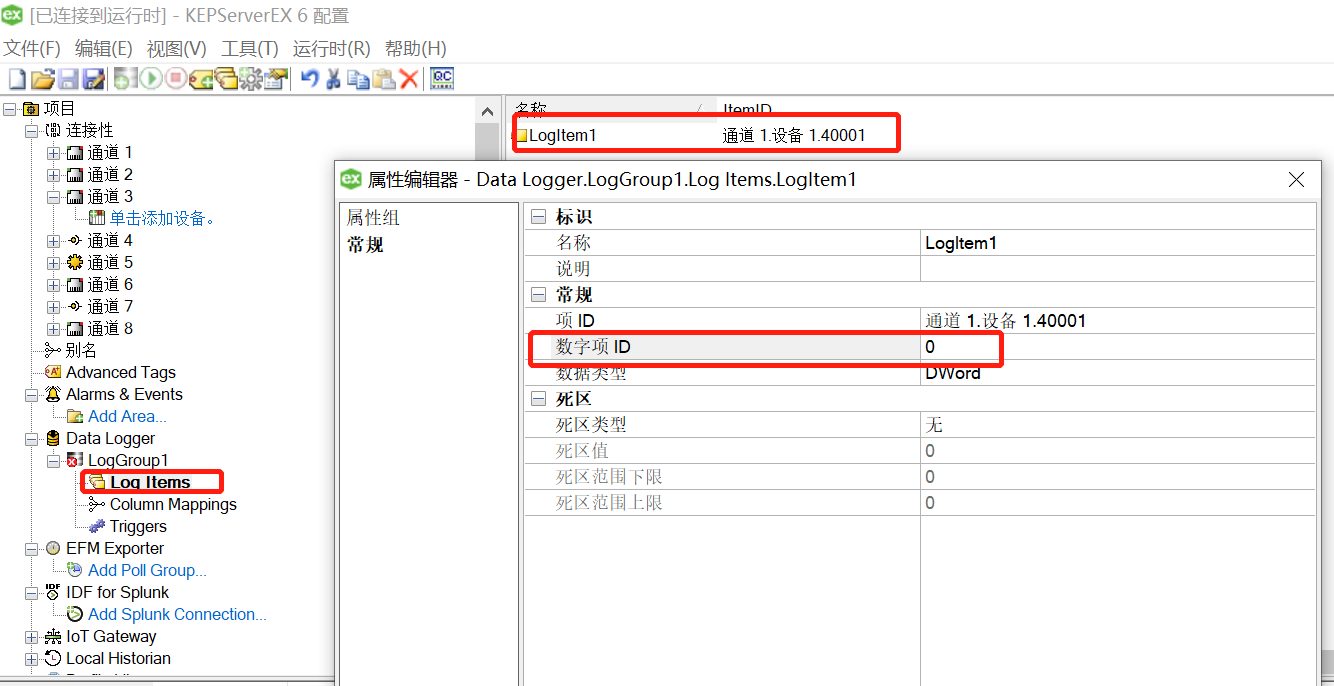Open the 编辑(E) menu
The image size is (1334, 686).
[x=104, y=48]
